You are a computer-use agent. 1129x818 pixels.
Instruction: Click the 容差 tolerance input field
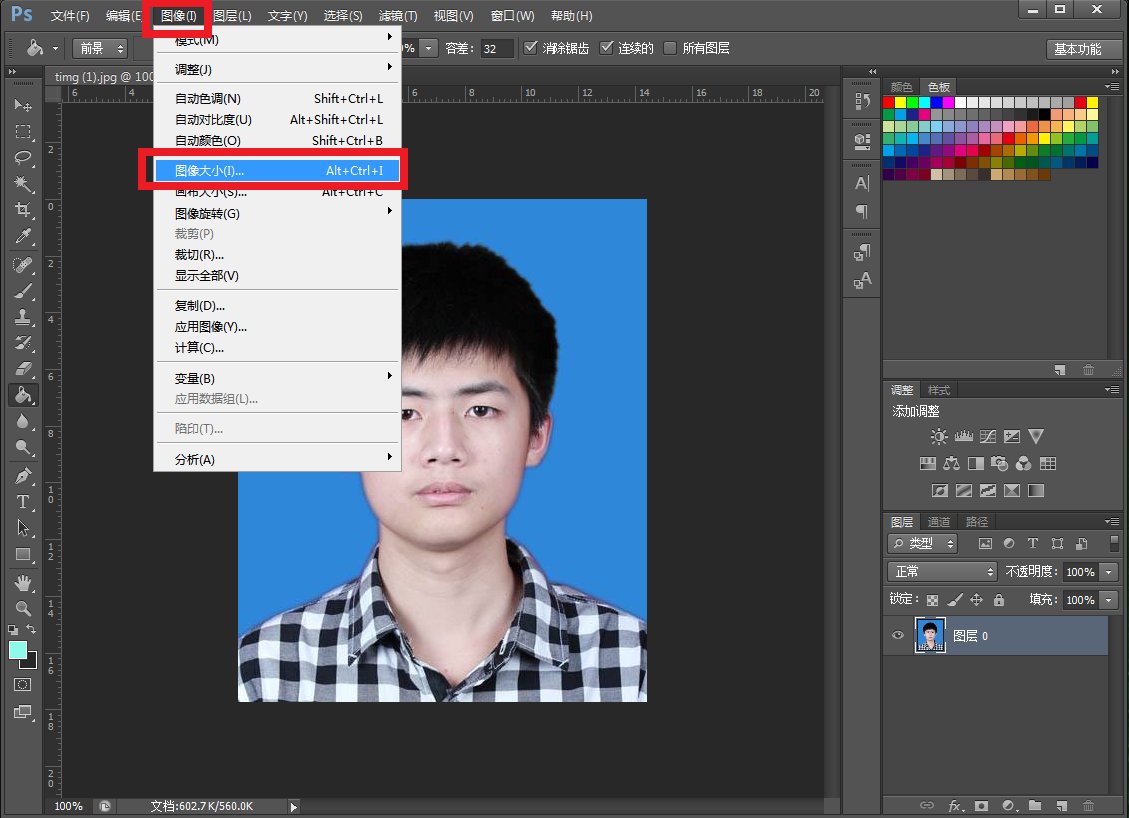[x=497, y=48]
